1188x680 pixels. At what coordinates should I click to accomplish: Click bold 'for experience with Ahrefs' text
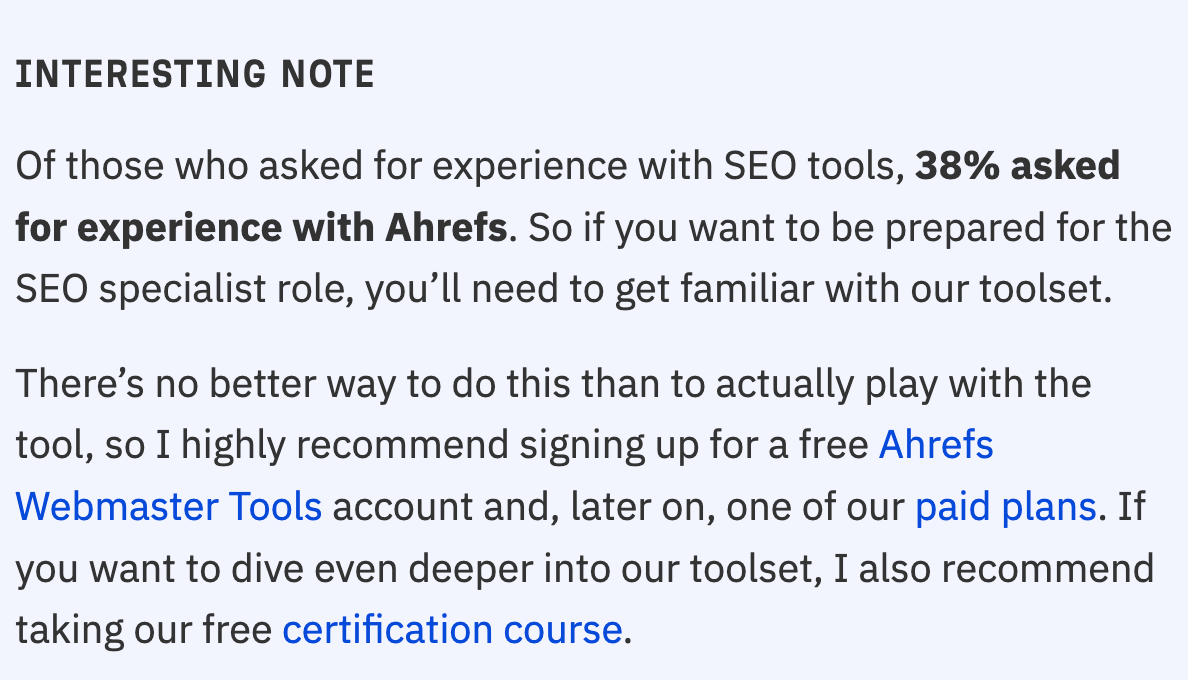(262, 229)
